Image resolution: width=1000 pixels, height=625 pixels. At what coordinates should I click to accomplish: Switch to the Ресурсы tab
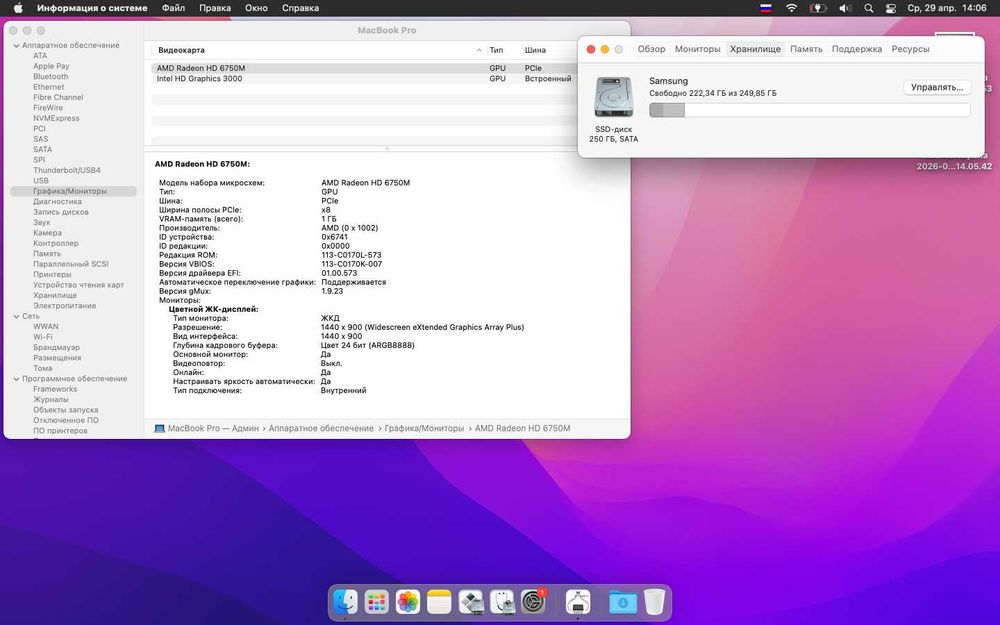tap(910, 49)
